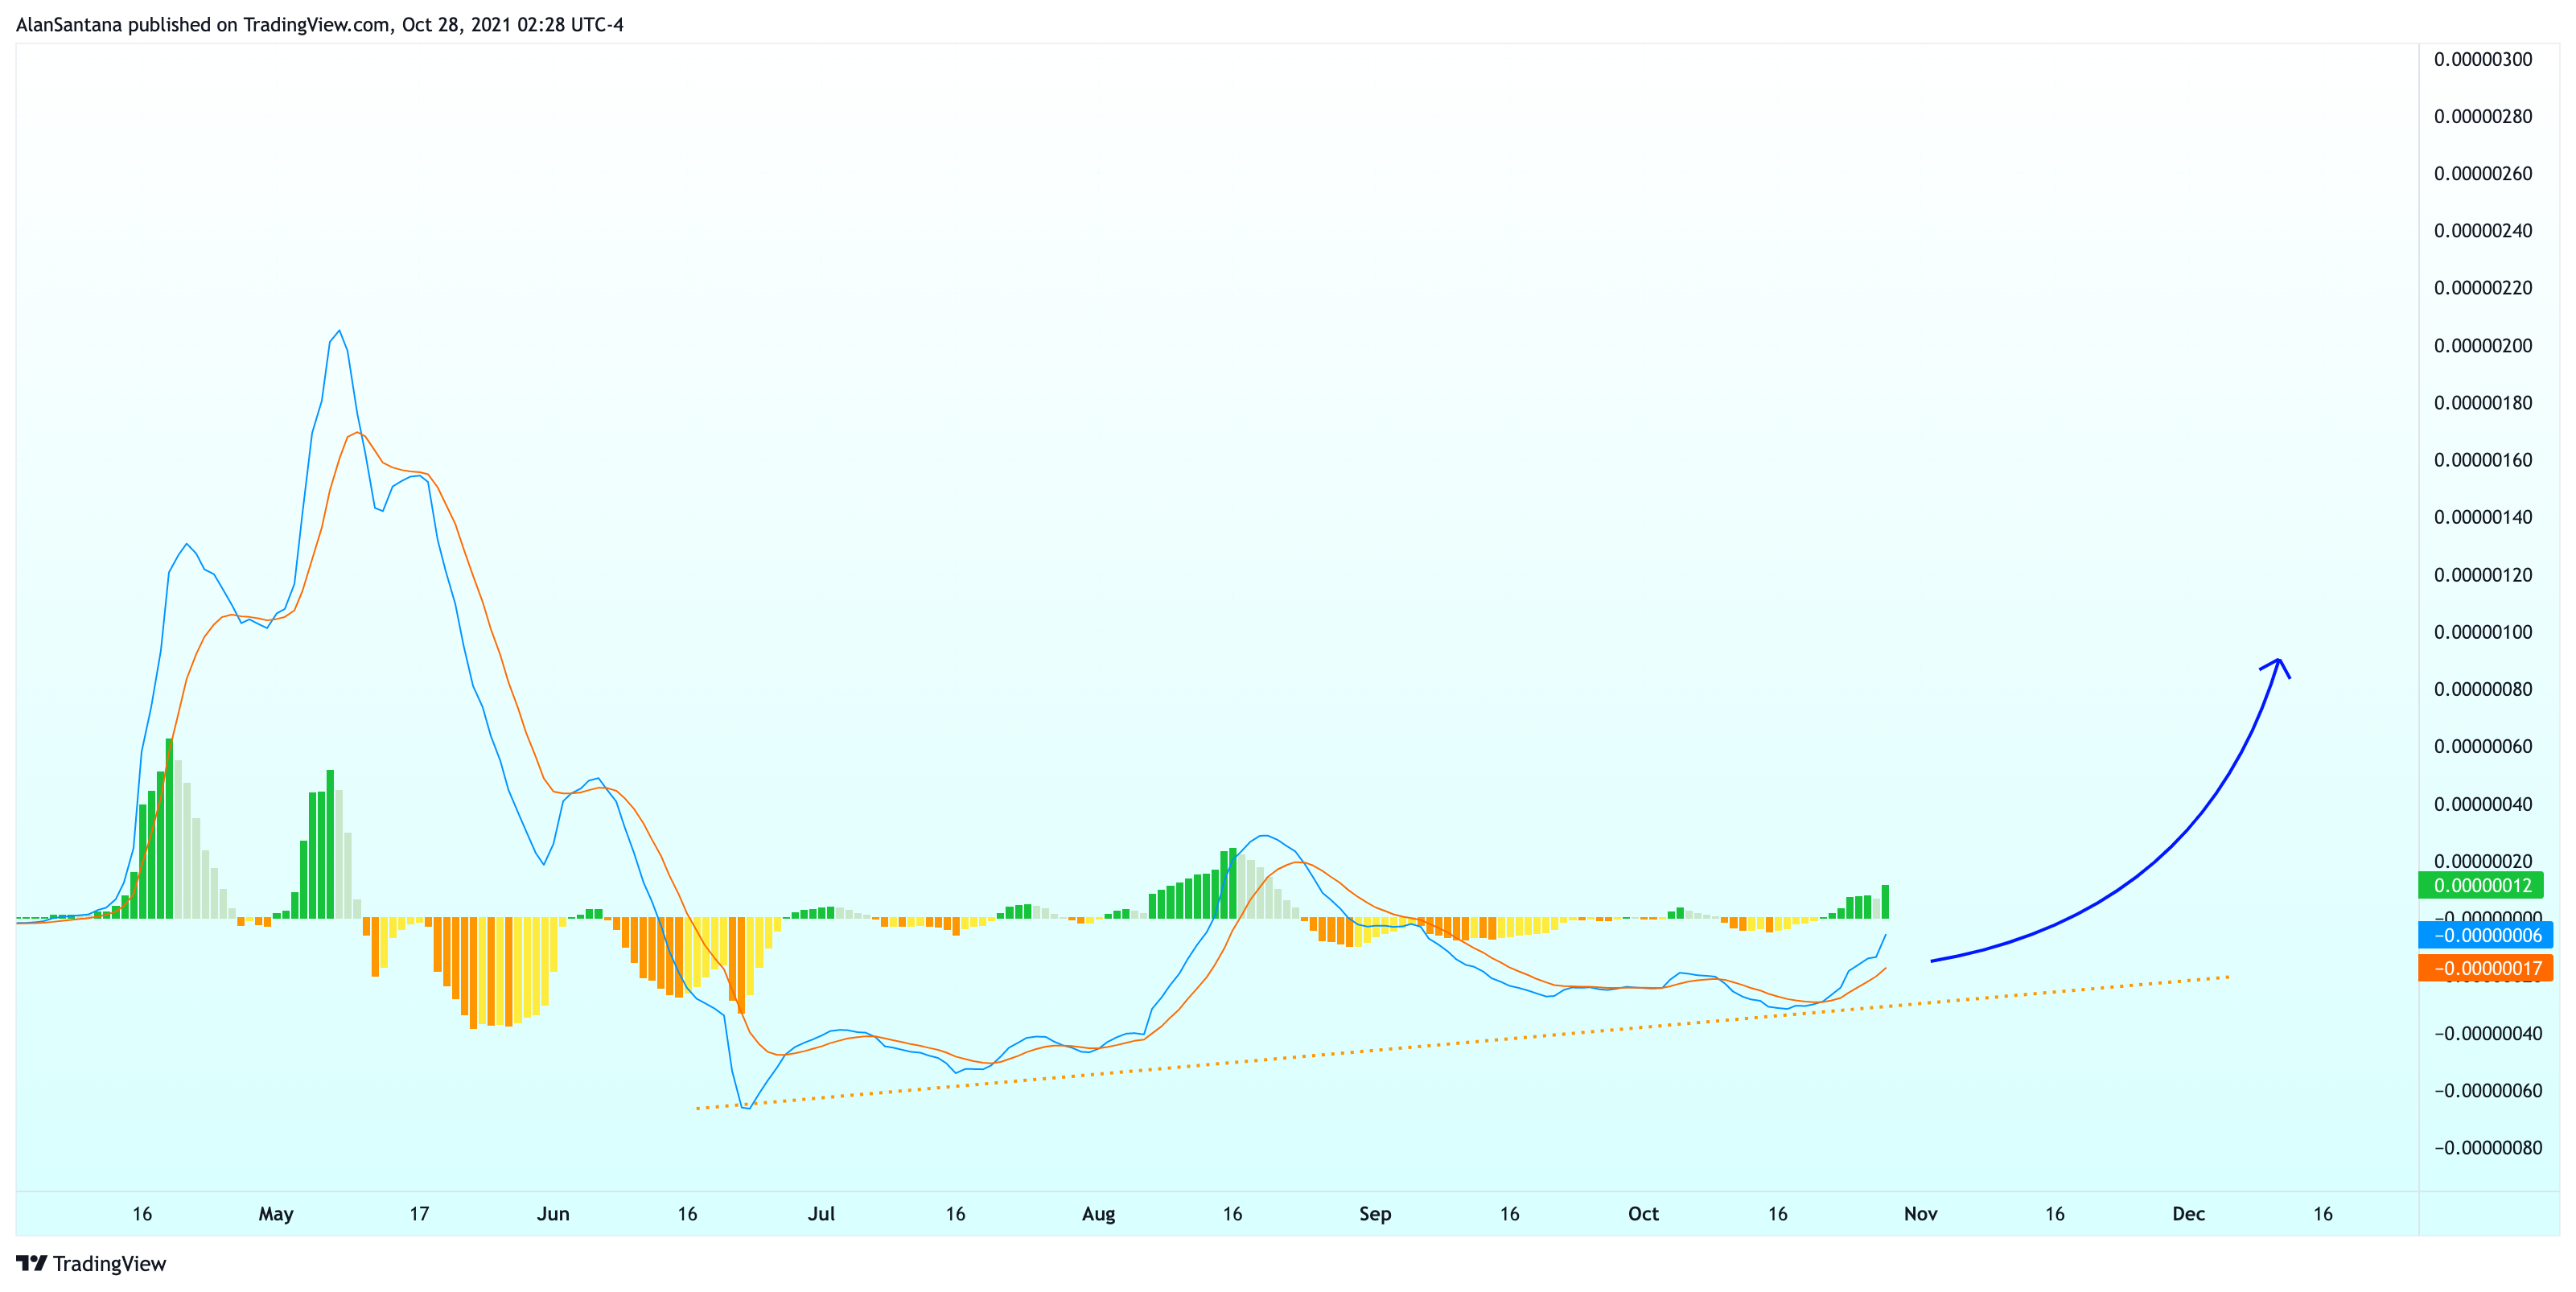Click the 0.00000060 price axis label

(2483, 747)
